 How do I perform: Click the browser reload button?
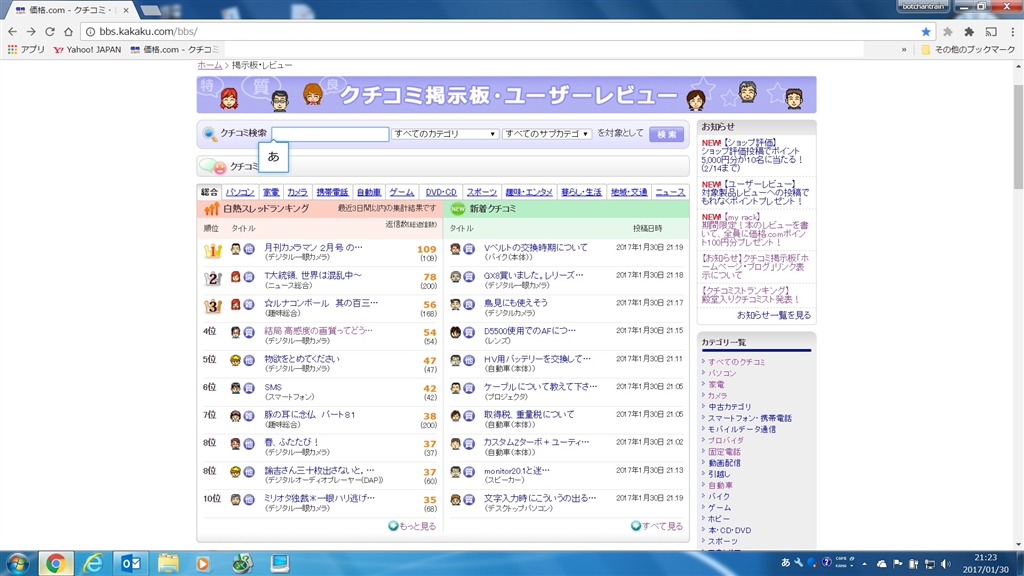[50, 31]
